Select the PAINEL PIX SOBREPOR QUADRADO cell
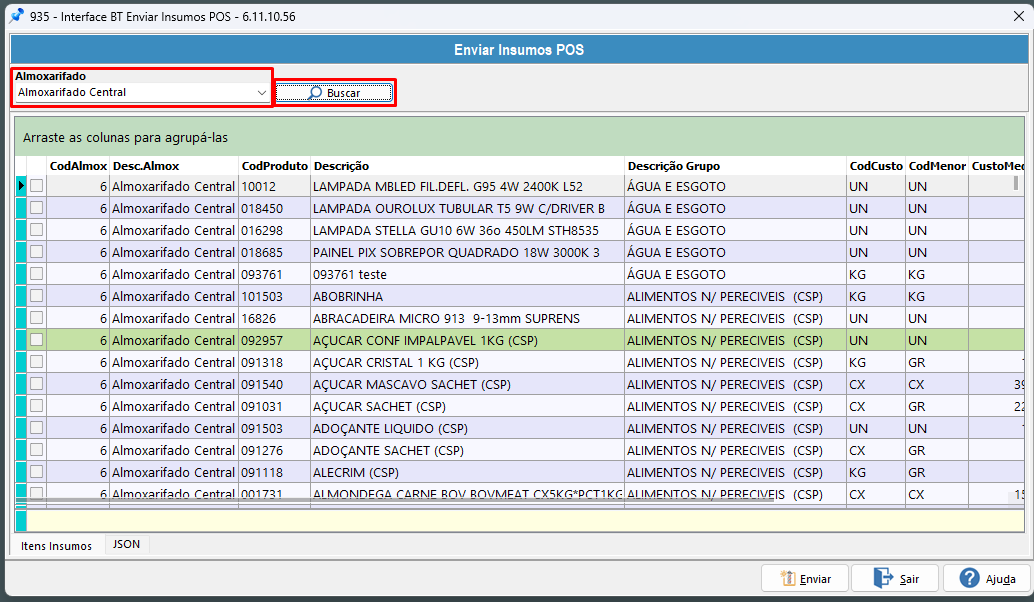The width and height of the screenshot is (1034, 602). (x=467, y=253)
